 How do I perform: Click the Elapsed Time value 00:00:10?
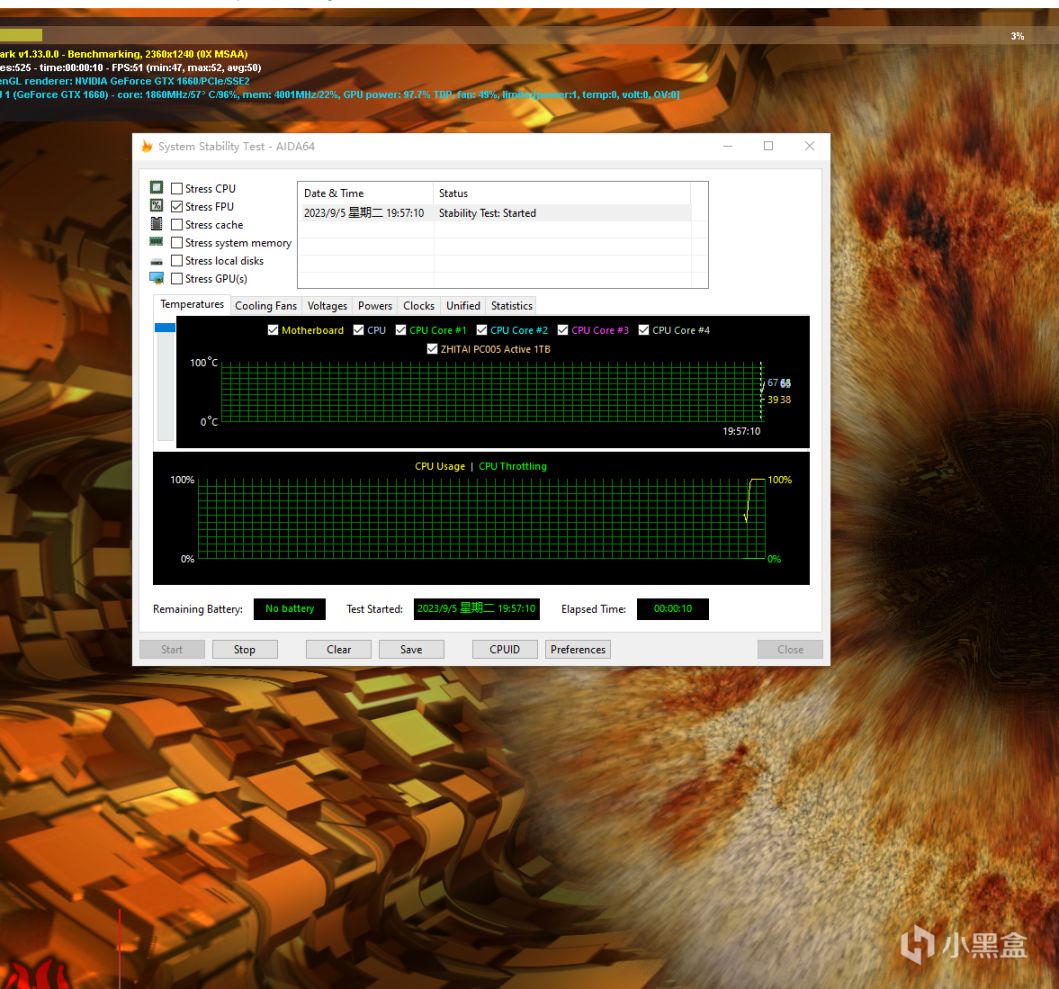(673, 609)
